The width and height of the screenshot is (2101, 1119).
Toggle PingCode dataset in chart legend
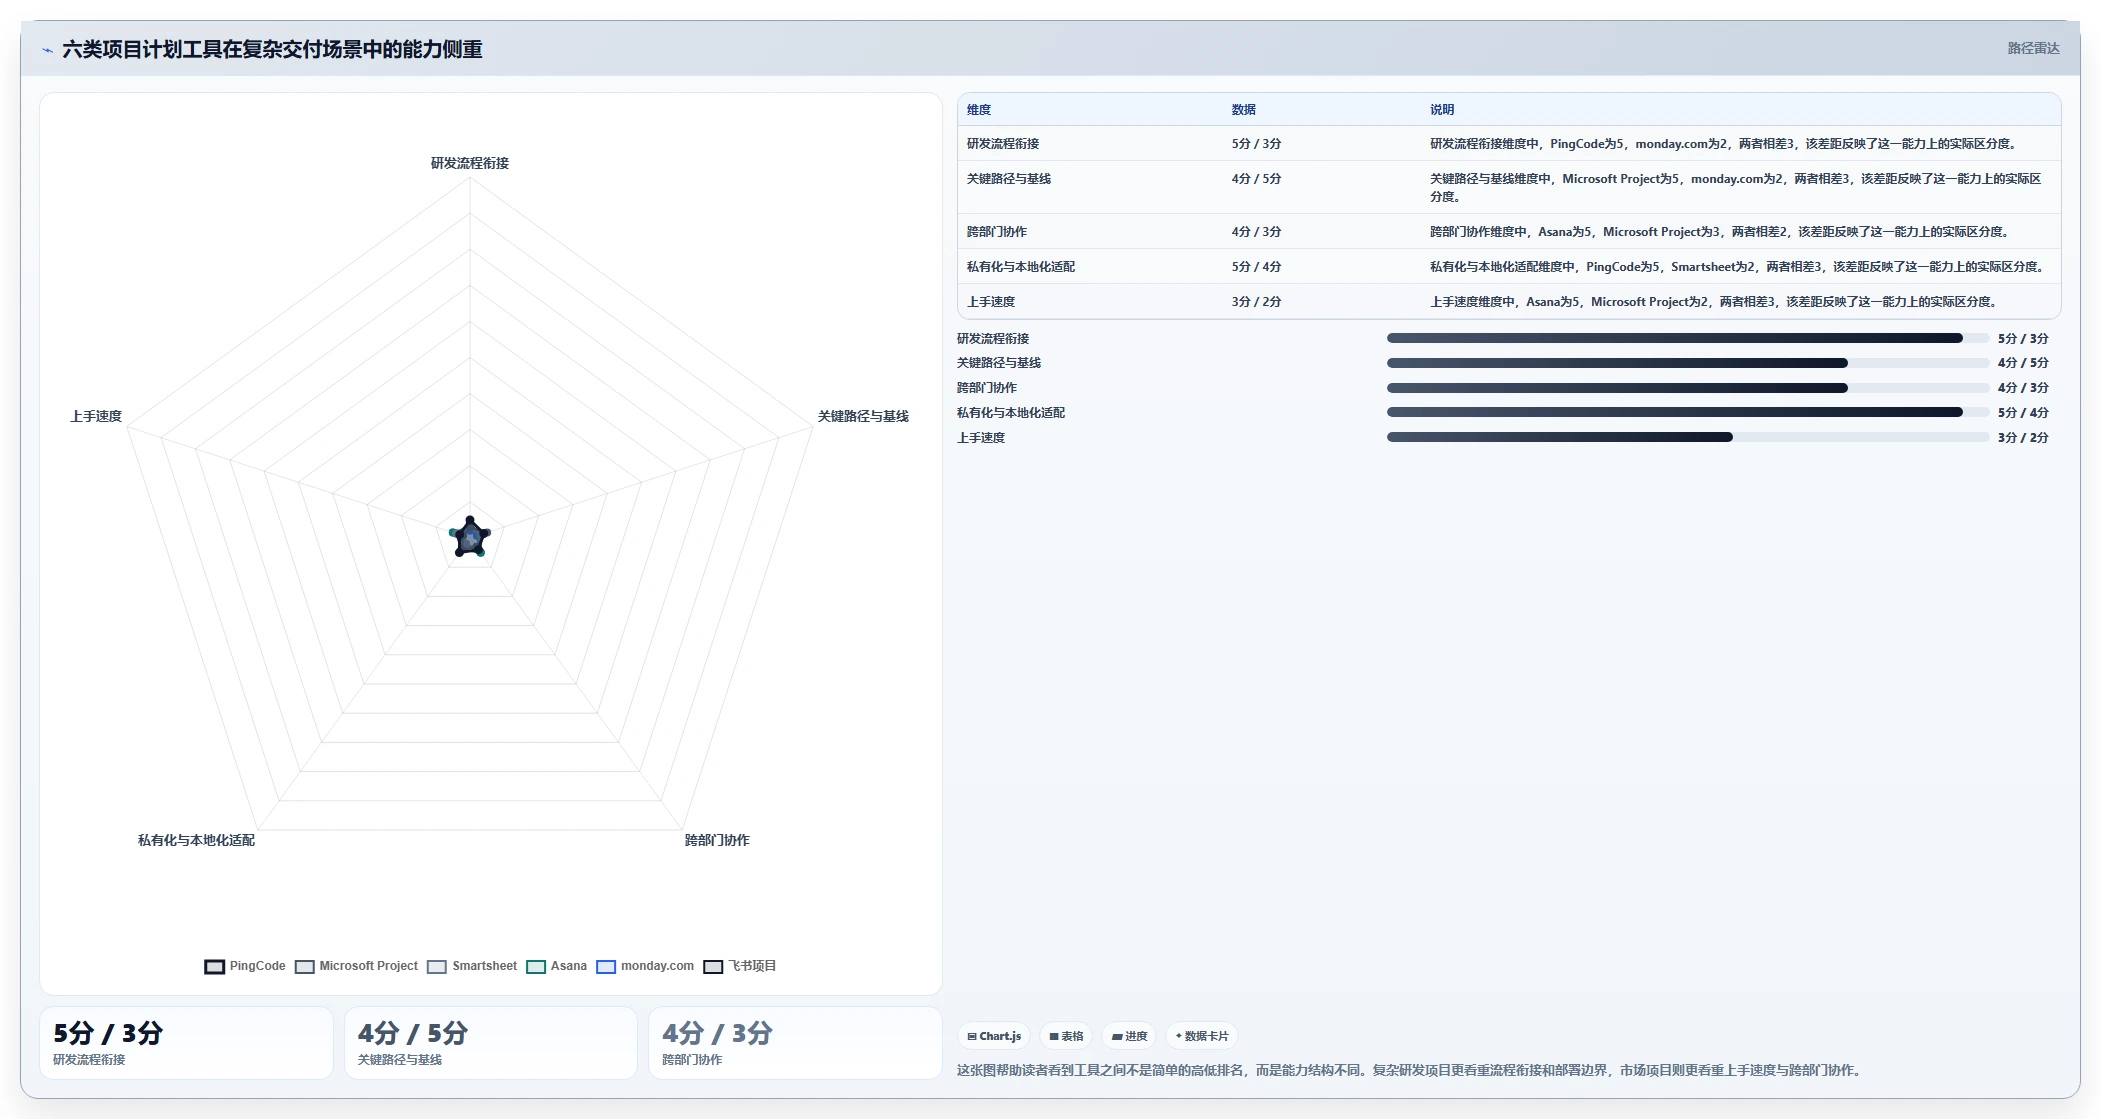click(x=245, y=966)
